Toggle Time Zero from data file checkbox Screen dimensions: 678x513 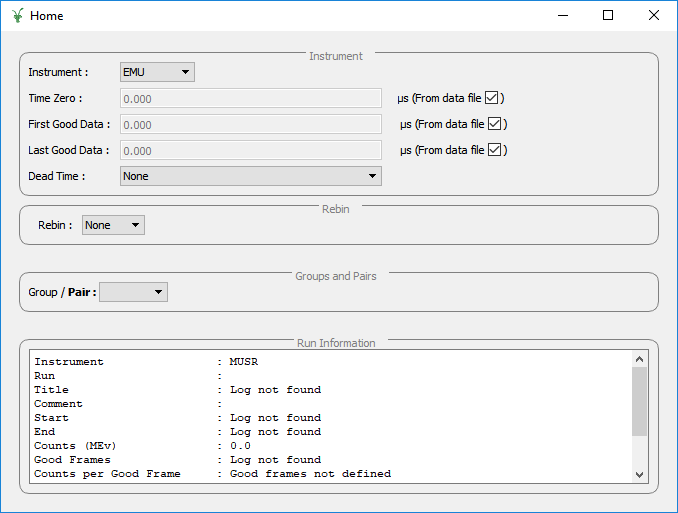pyautogui.click(x=491, y=98)
